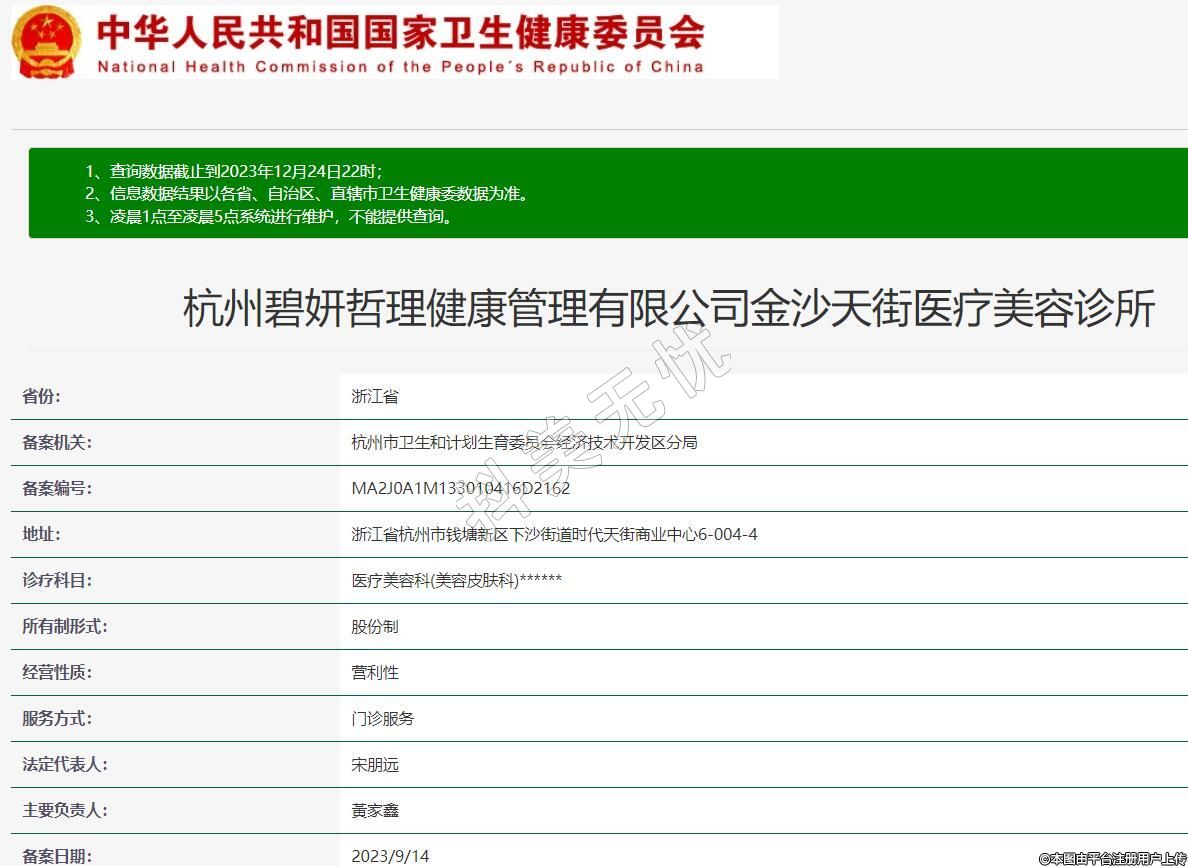
Task: Click the third notice about early-morning system maintenance
Action: click(270, 217)
